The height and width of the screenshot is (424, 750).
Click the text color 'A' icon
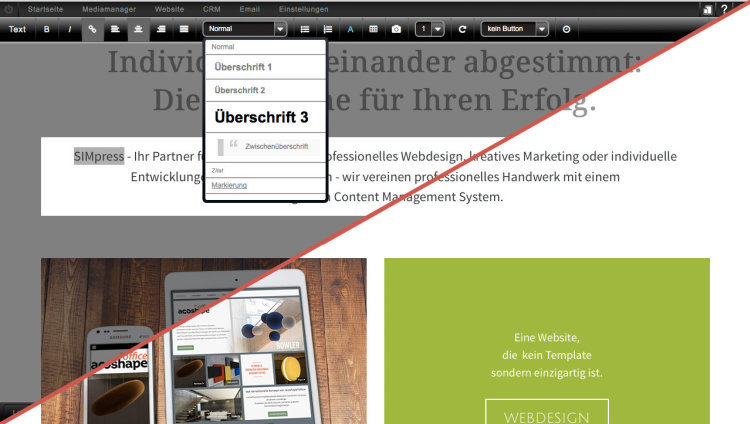[350, 29]
